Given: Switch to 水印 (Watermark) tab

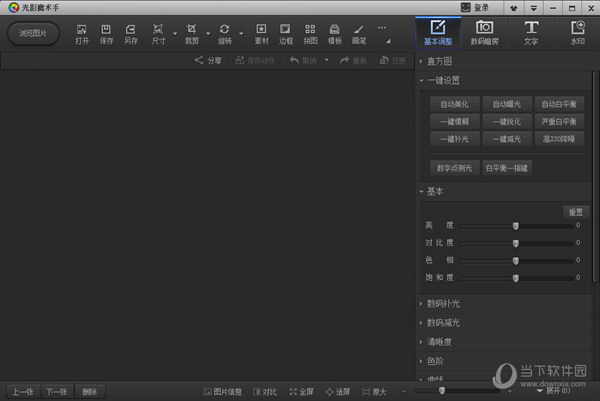Looking at the screenshot, I should tap(577, 33).
